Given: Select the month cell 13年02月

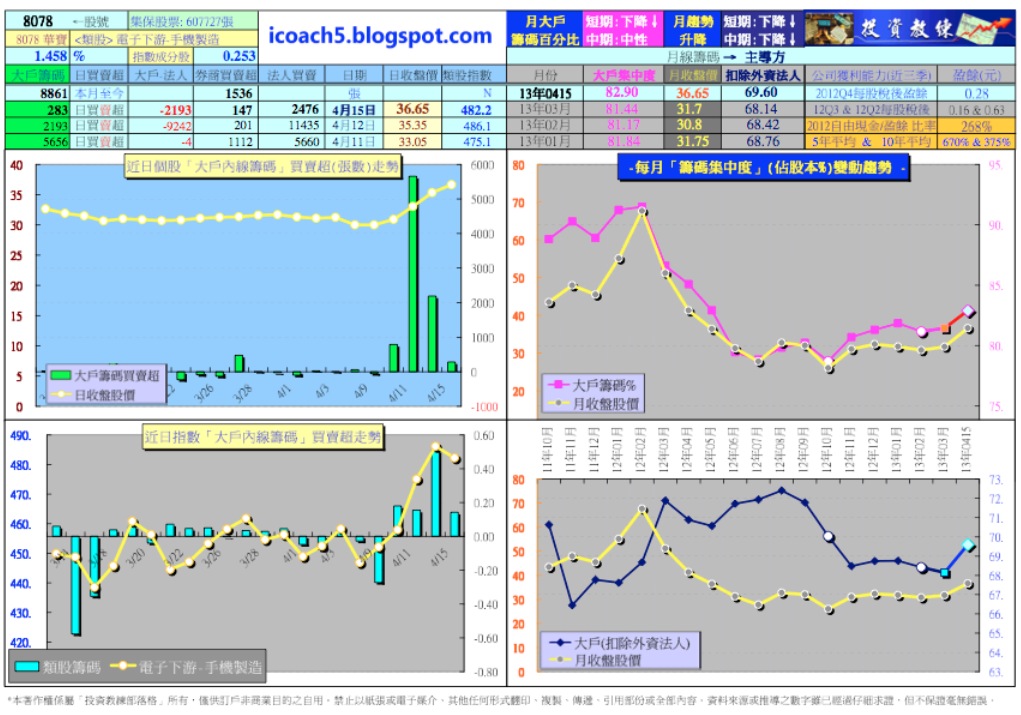Looking at the screenshot, I should pos(545,125).
